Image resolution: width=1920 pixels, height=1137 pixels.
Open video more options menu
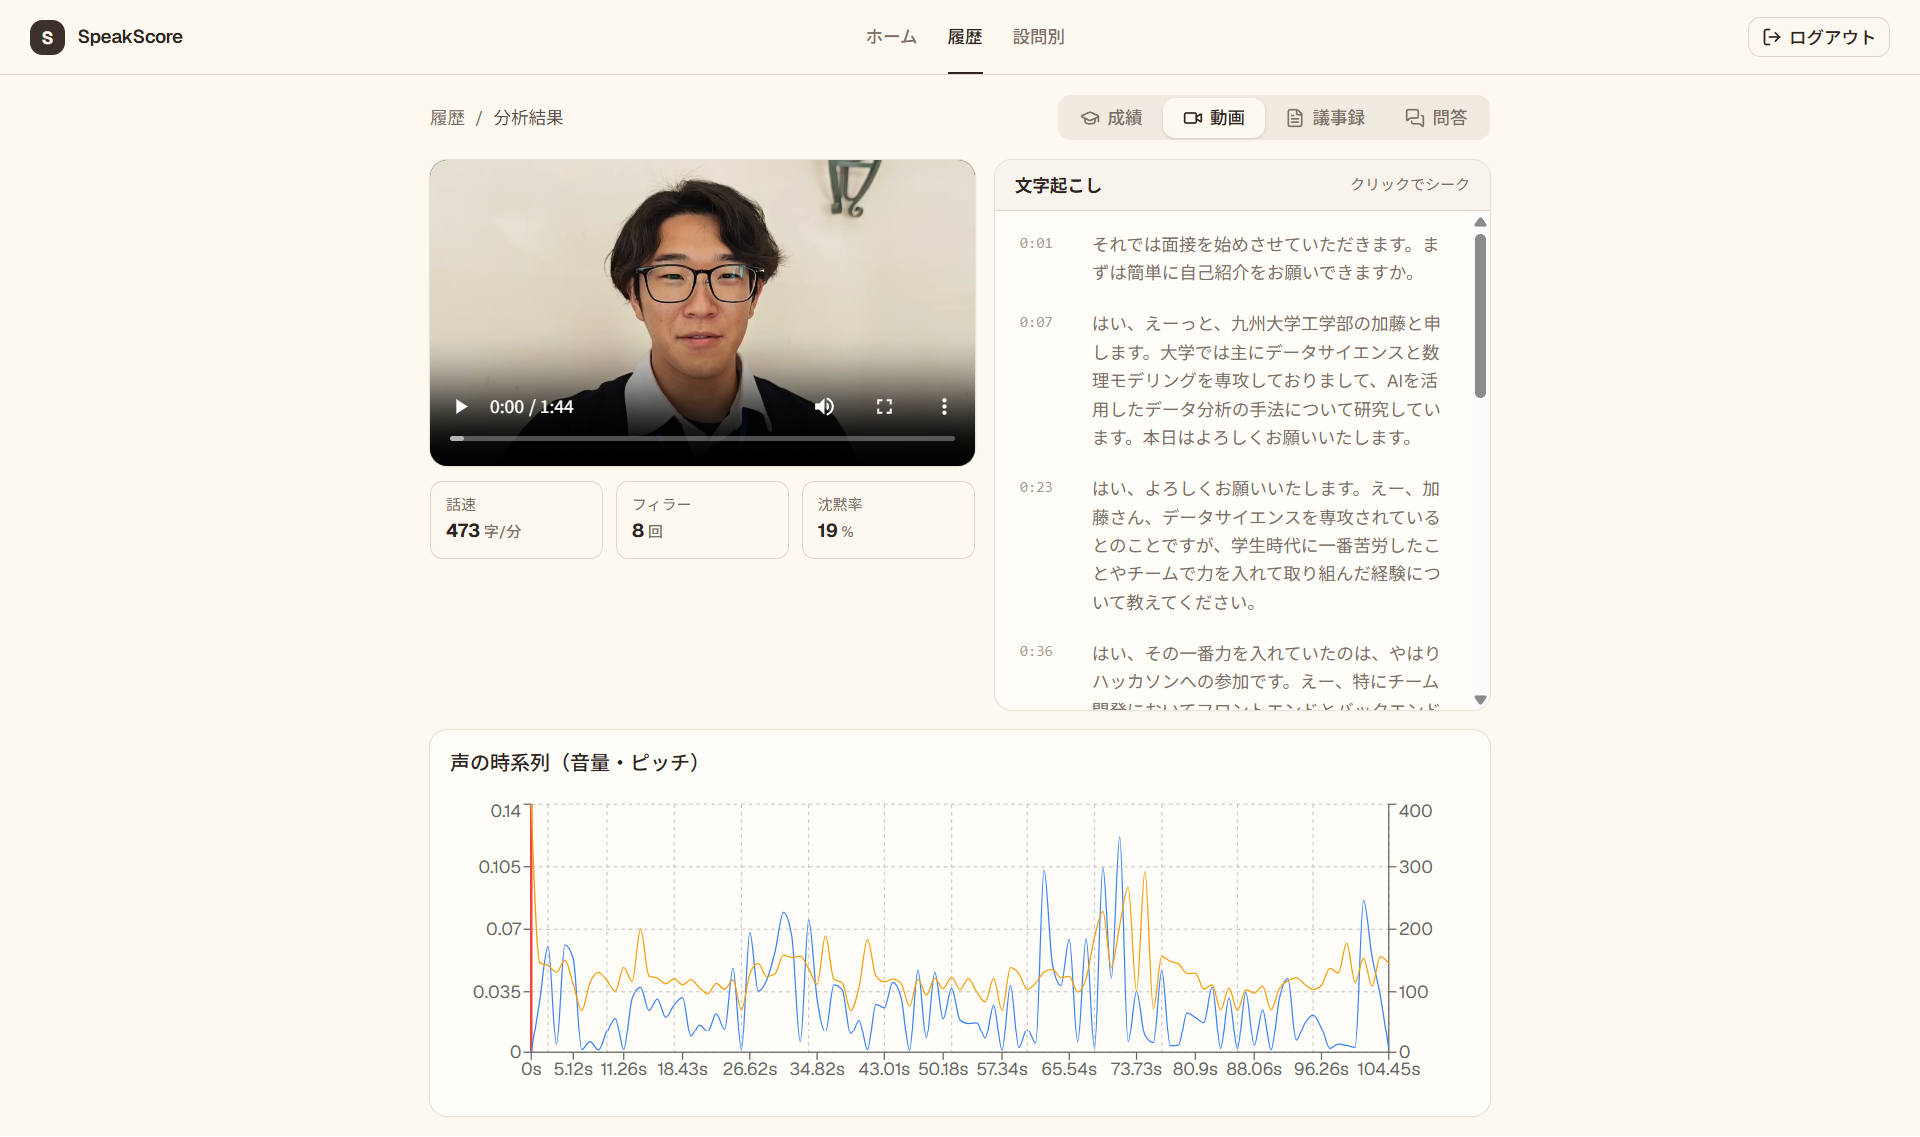point(944,407)
